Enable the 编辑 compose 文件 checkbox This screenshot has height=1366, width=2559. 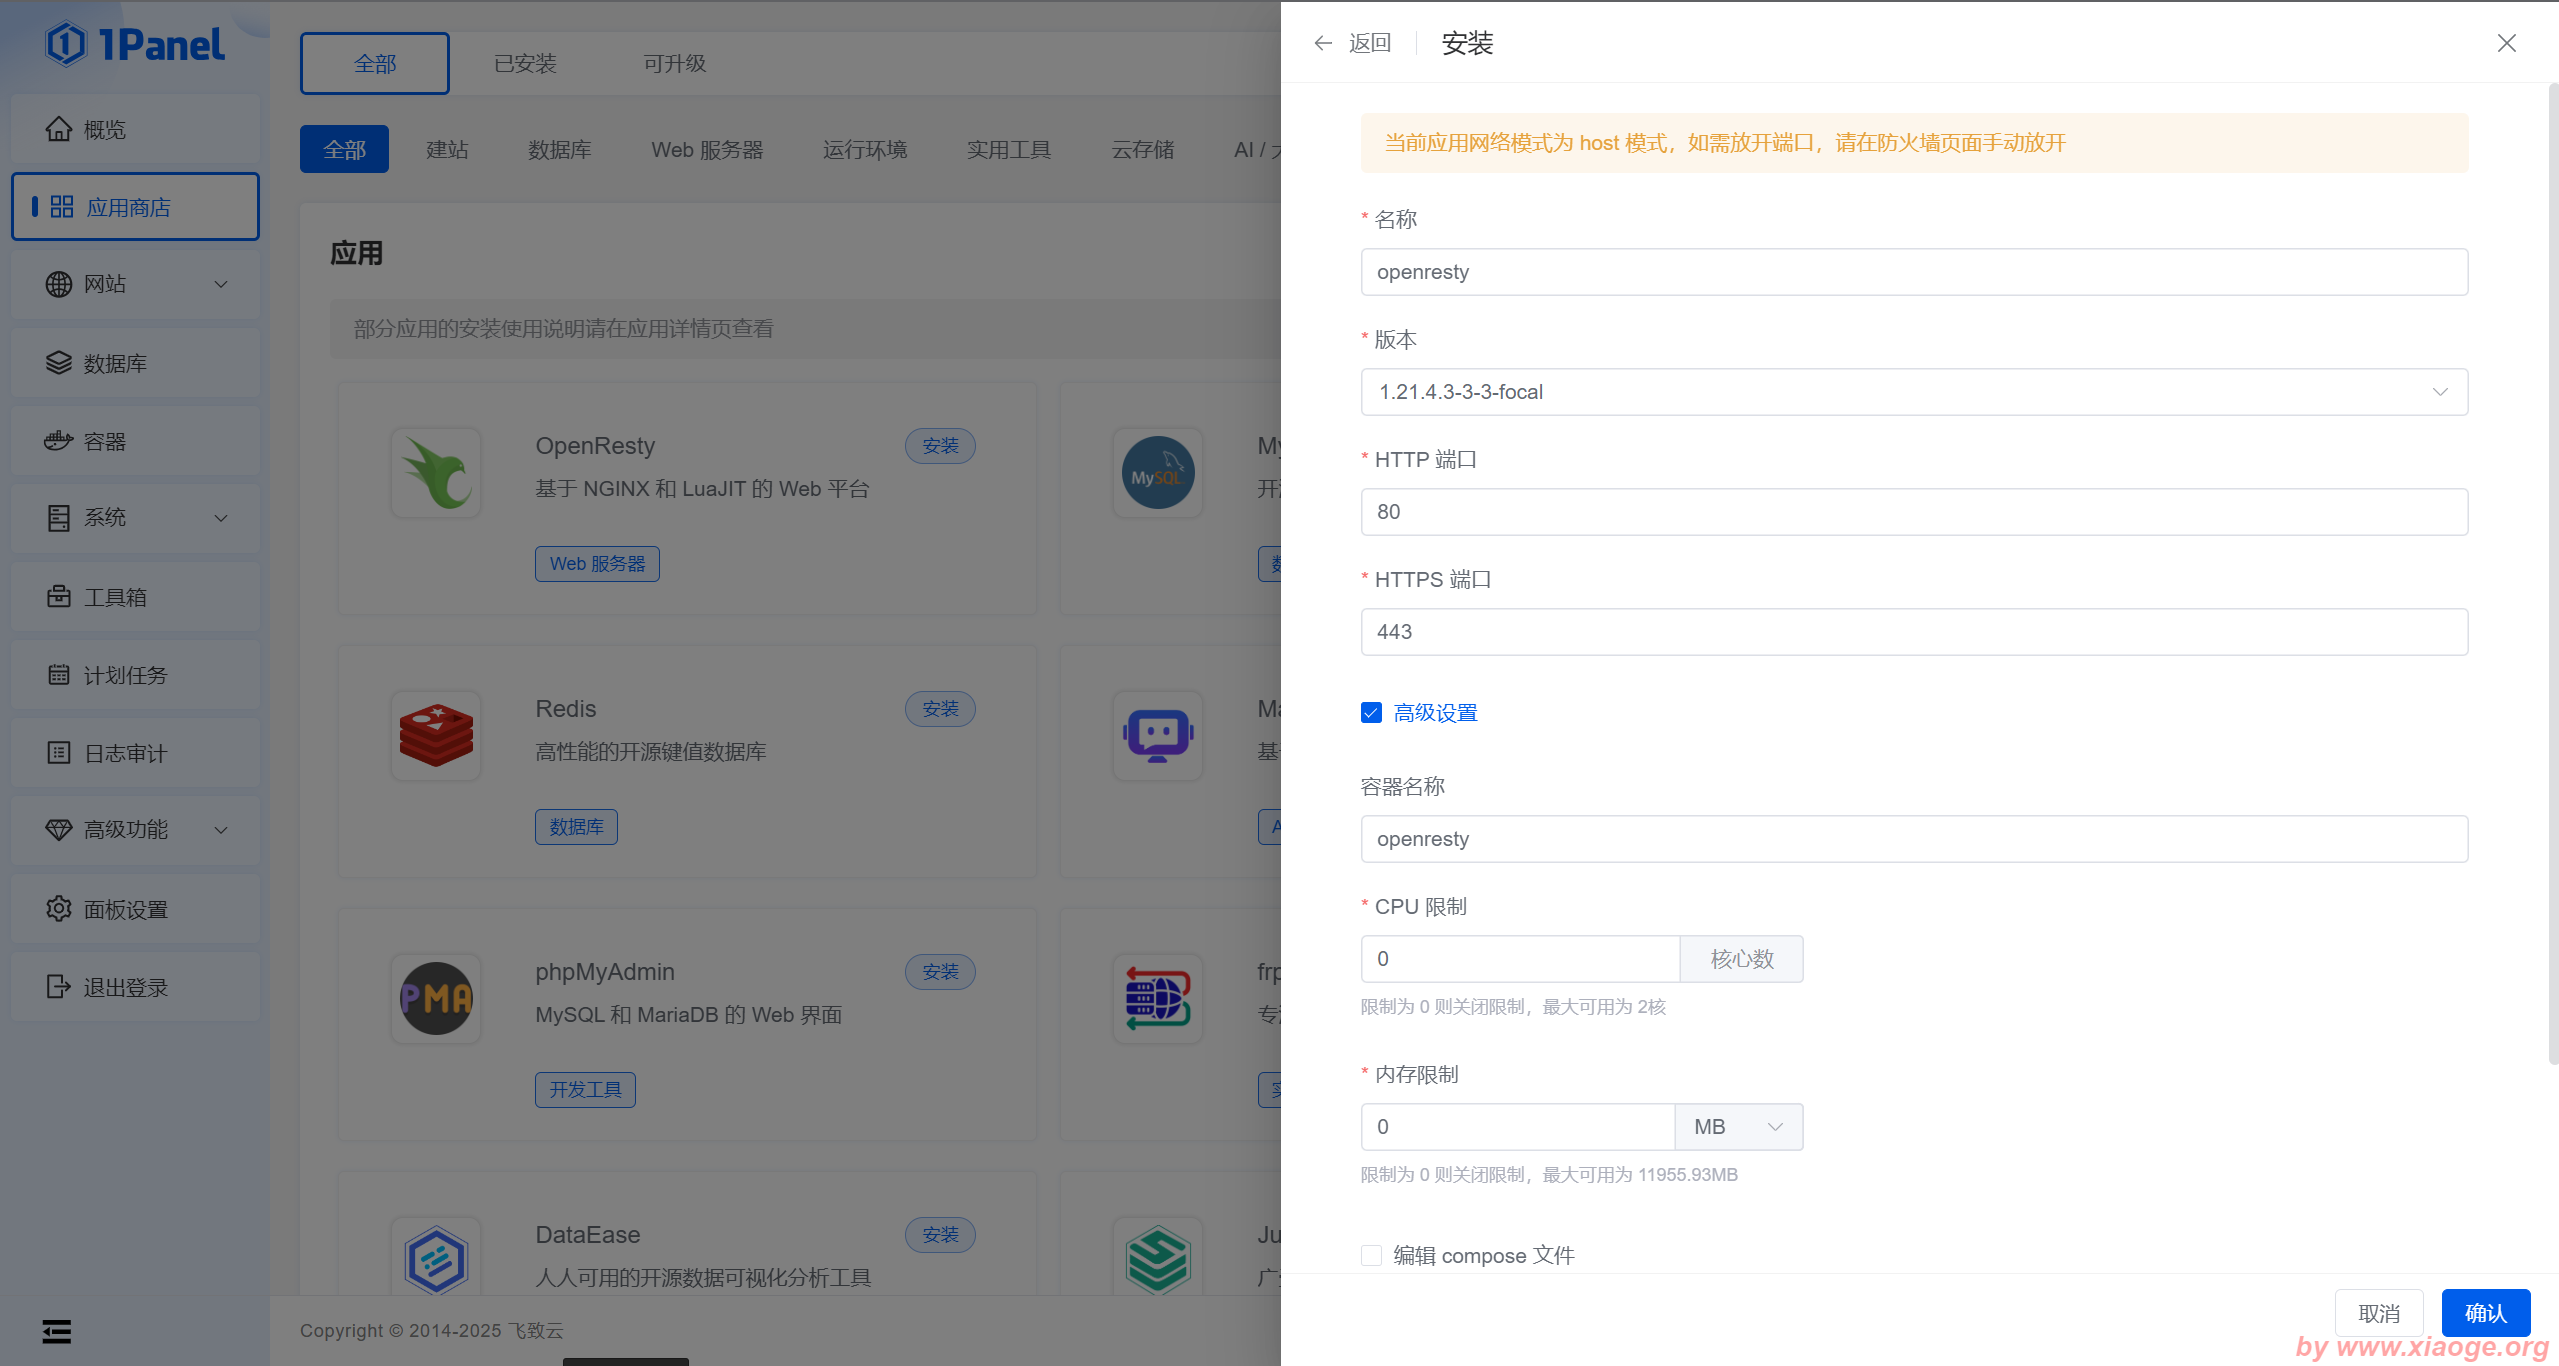coord(1371,1255)
